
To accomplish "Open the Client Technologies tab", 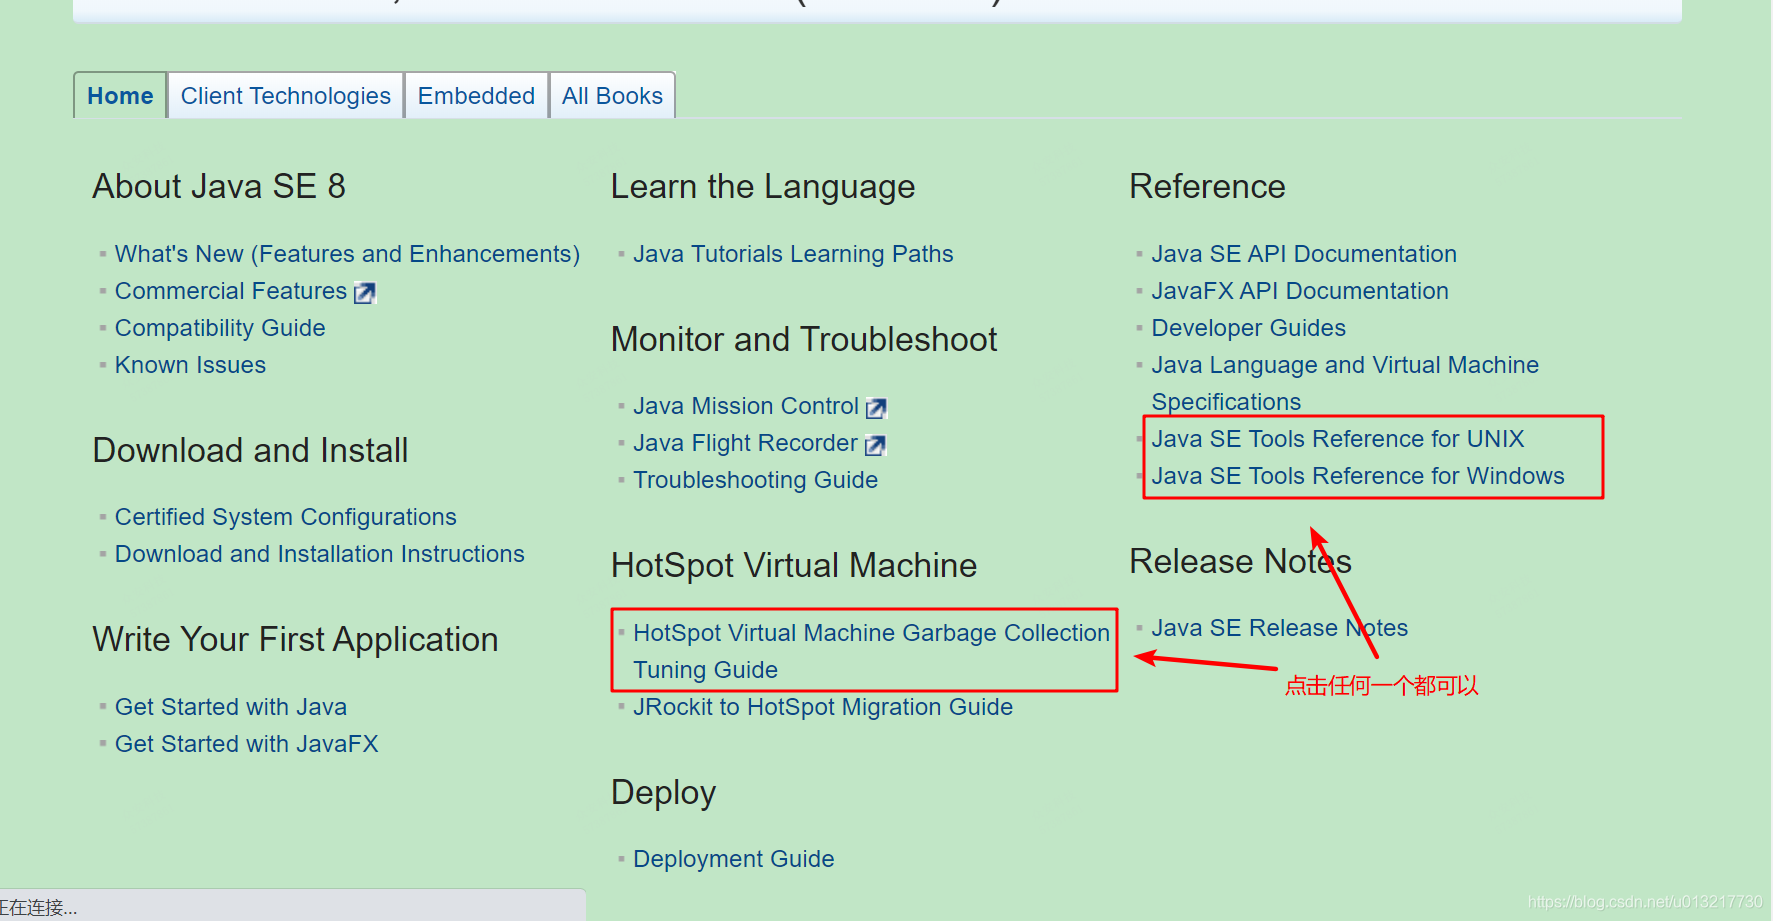I will click(286, 96).
